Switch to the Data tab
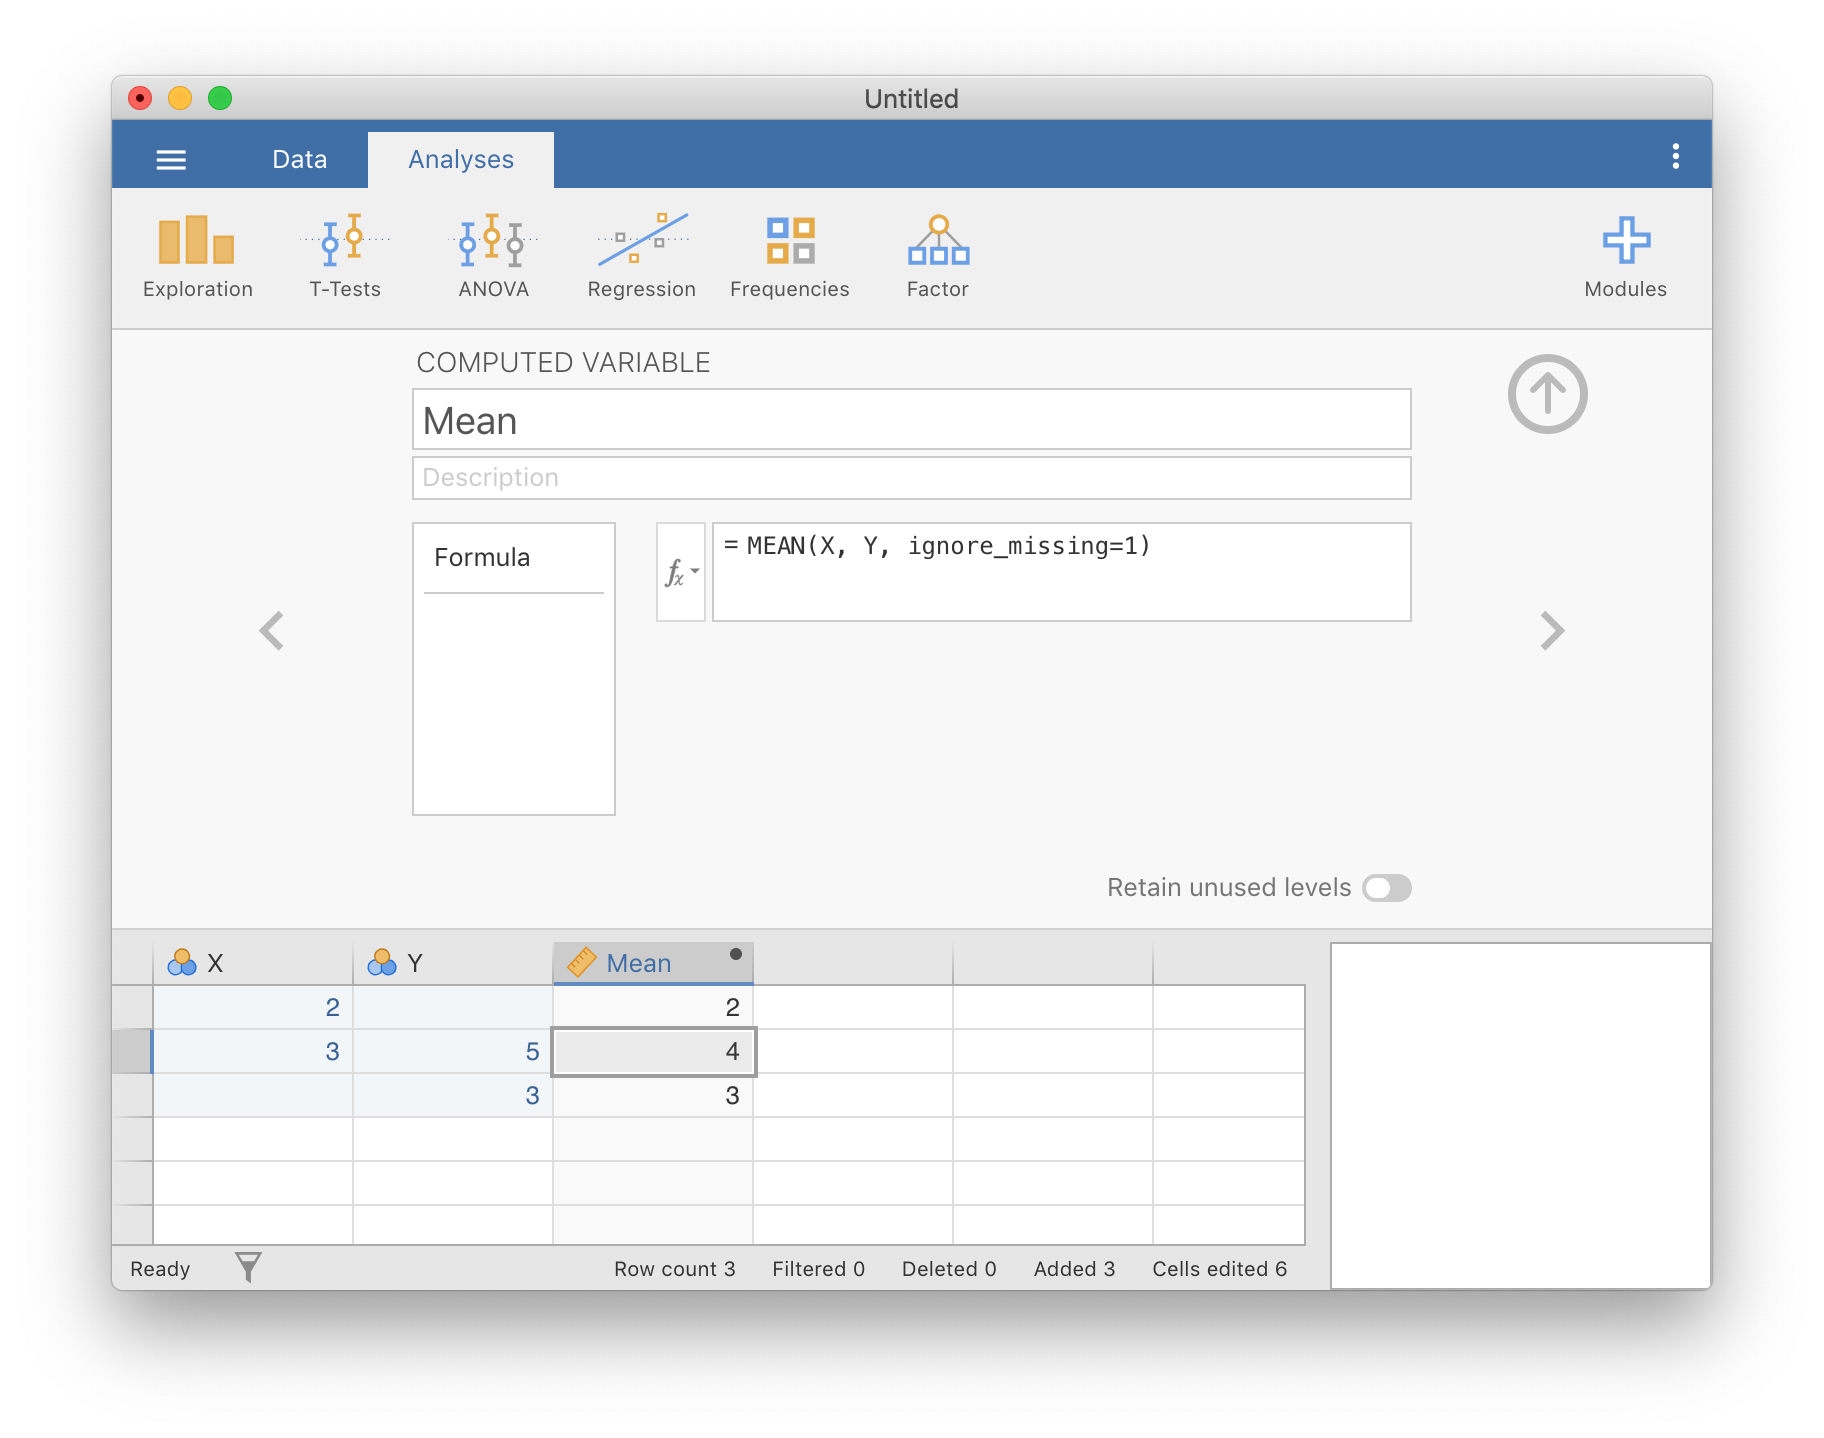1824x1438 pixels. (299, 158)
